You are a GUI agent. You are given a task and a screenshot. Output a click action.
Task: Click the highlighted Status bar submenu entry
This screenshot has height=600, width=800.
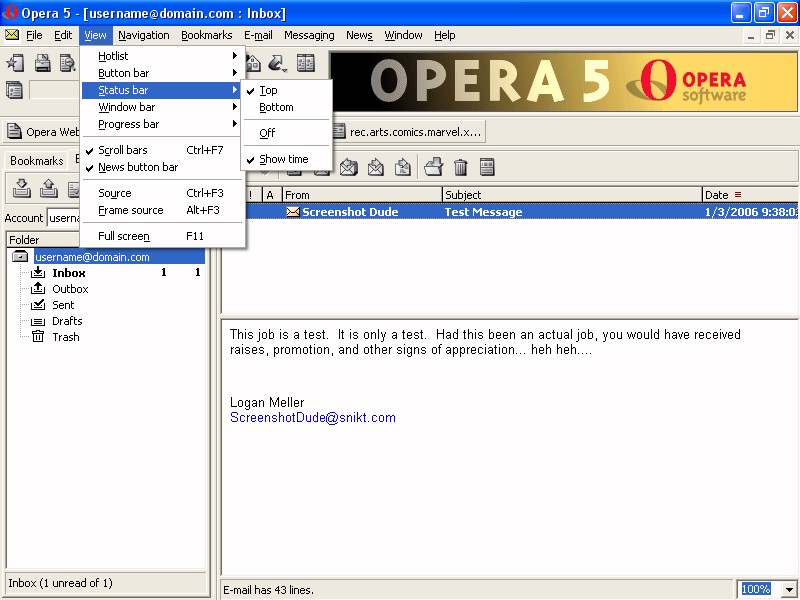(161, 90)
